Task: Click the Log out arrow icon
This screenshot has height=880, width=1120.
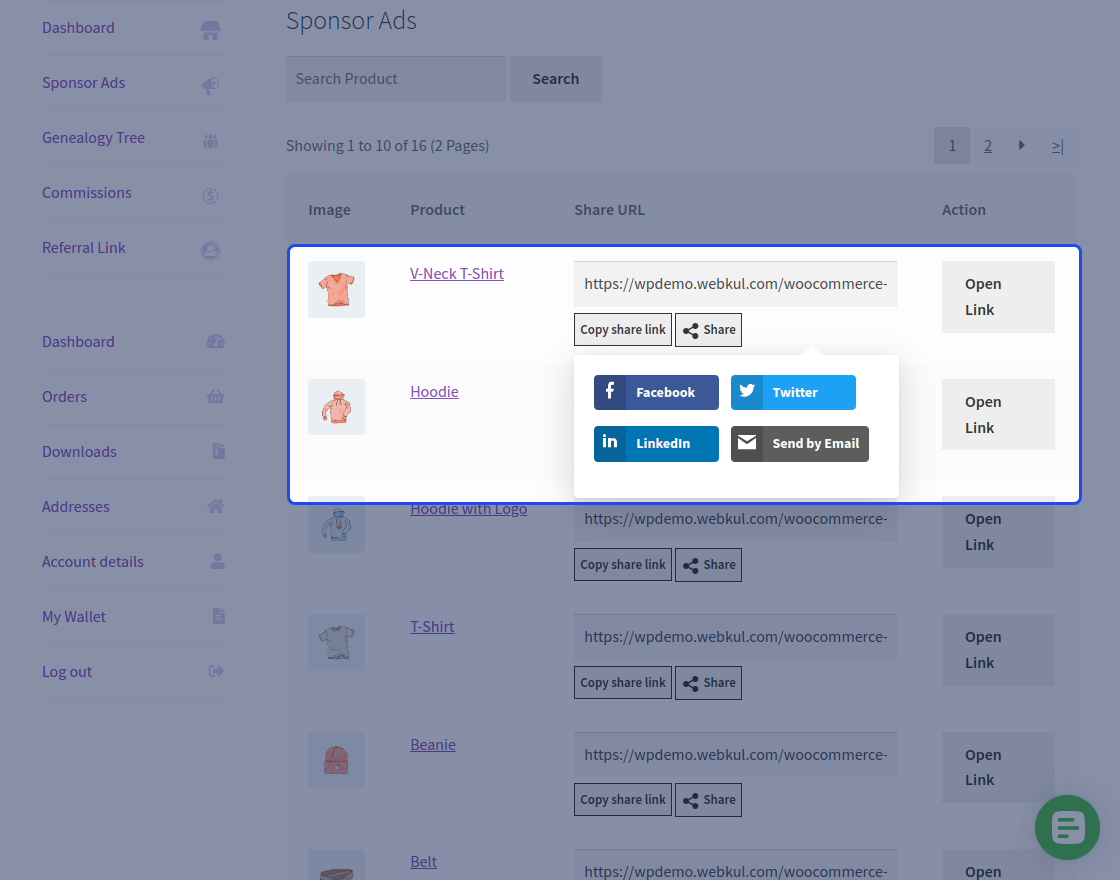Action: pos(216,671)
